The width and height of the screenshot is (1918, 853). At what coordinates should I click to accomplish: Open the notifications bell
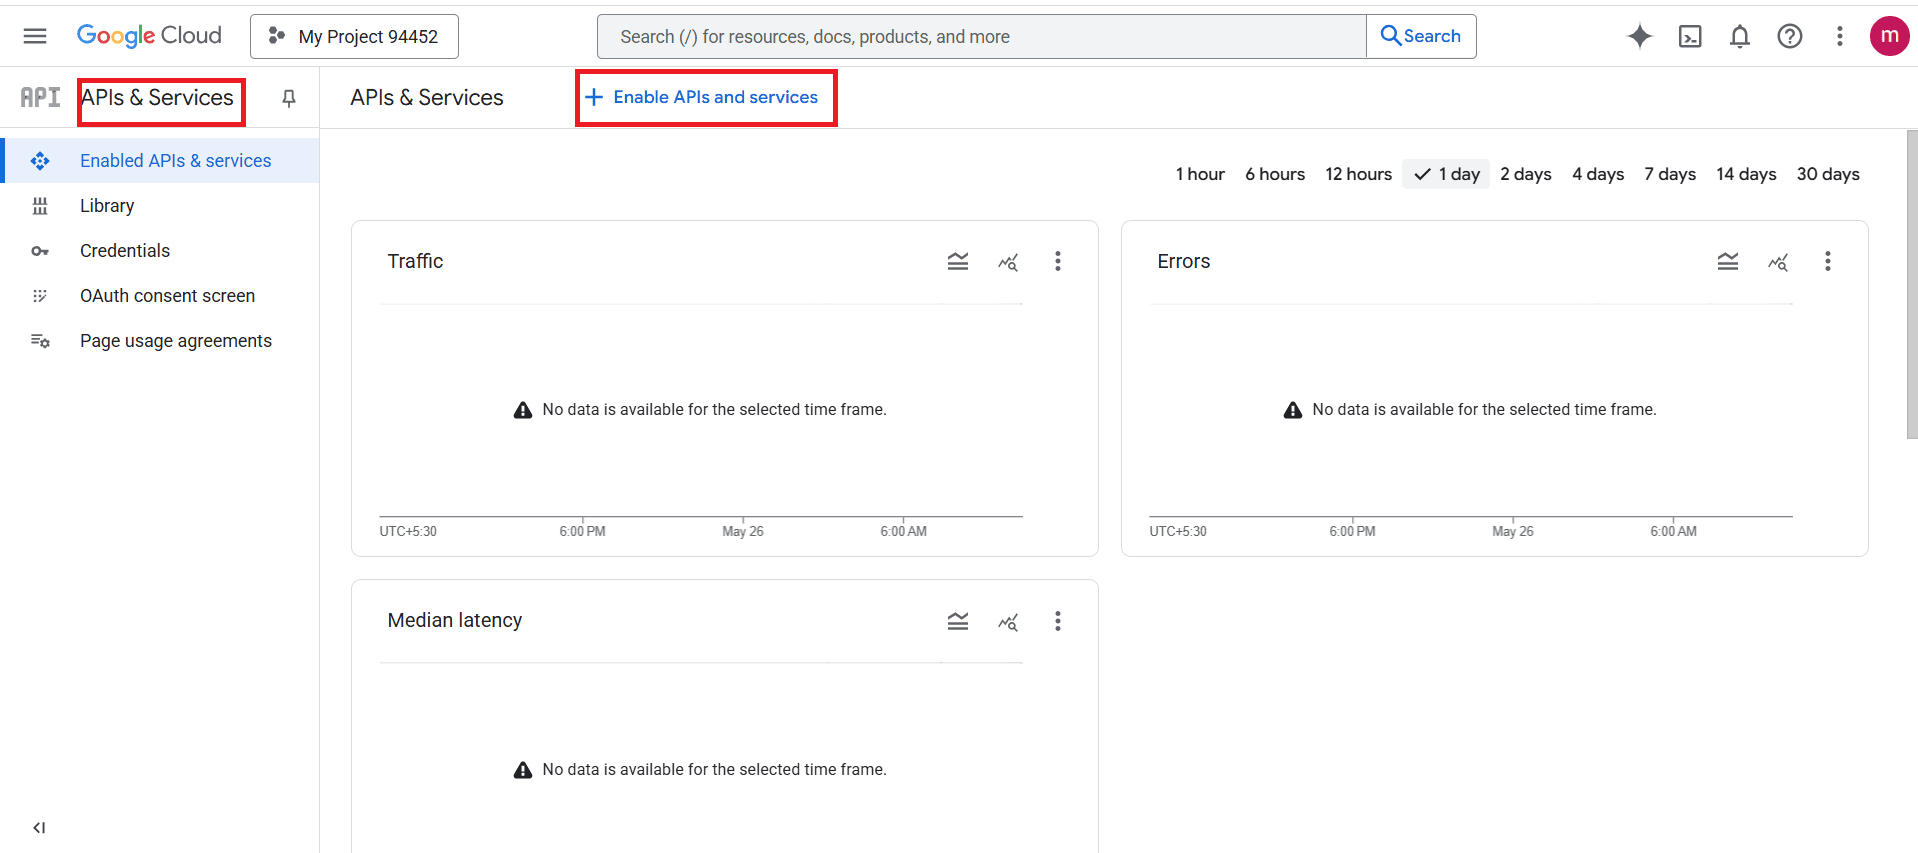(1739, 36)
